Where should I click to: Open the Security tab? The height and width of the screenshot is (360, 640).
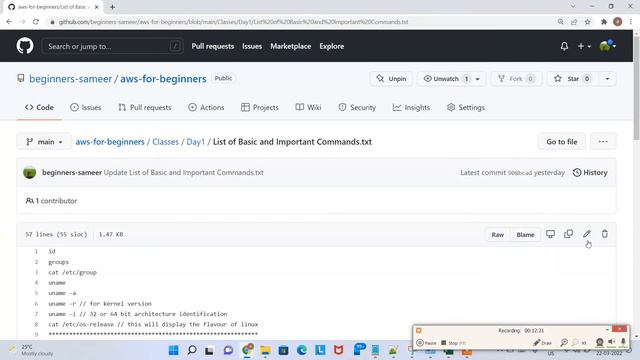point(357,107)
